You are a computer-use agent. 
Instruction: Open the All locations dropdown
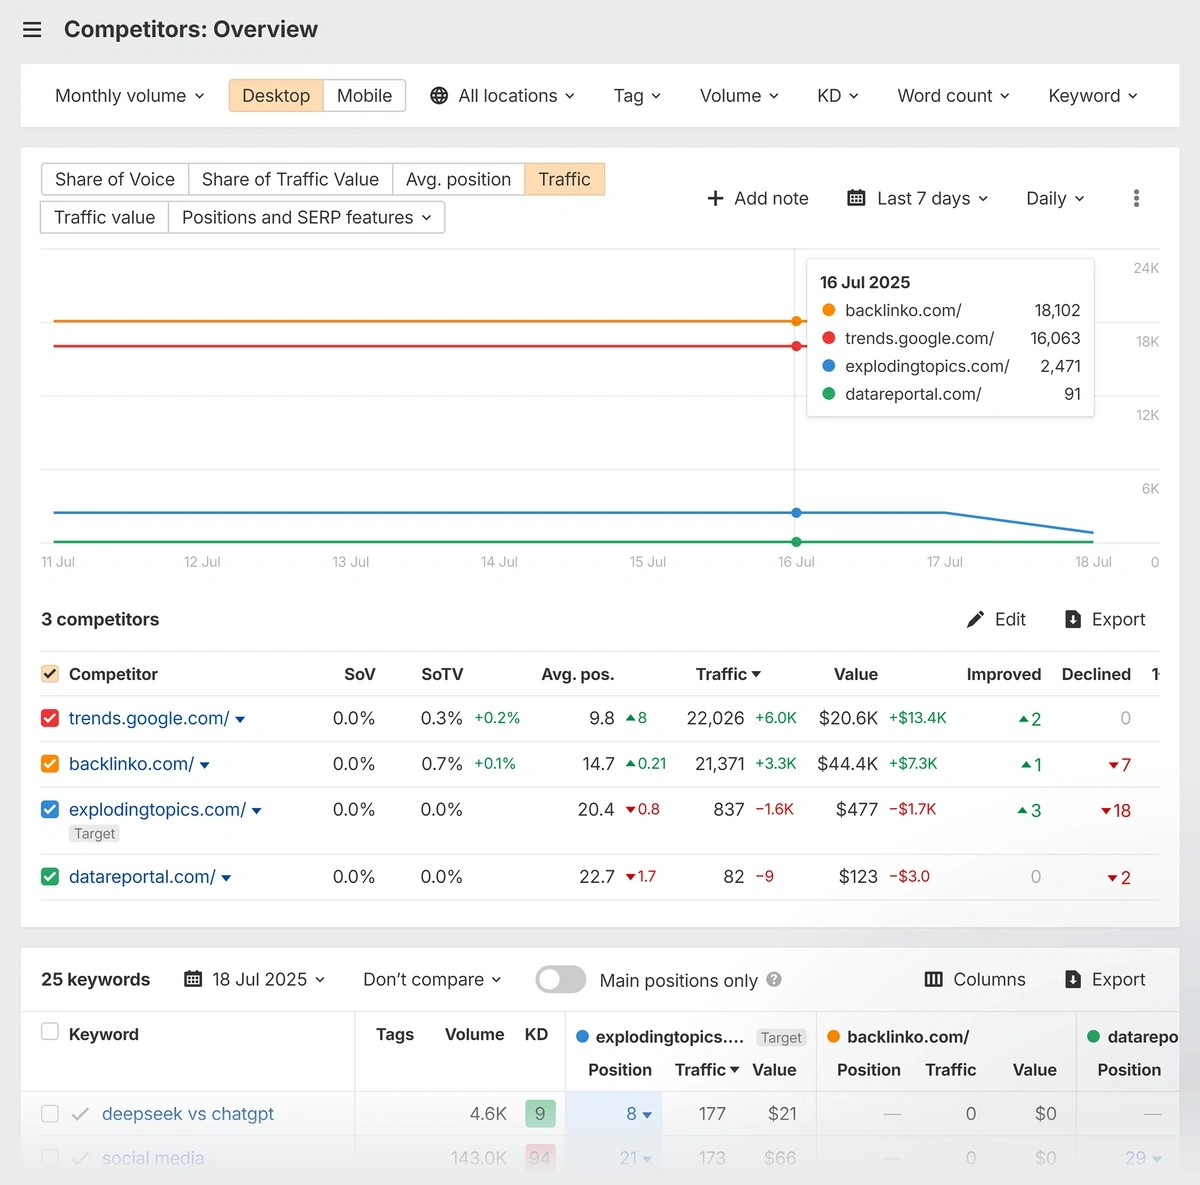coord(517,96)
